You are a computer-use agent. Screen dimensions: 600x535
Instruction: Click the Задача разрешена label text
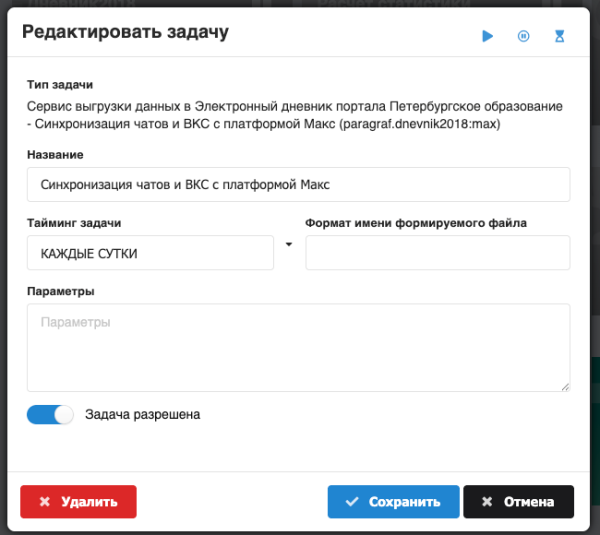coord(142,414)
